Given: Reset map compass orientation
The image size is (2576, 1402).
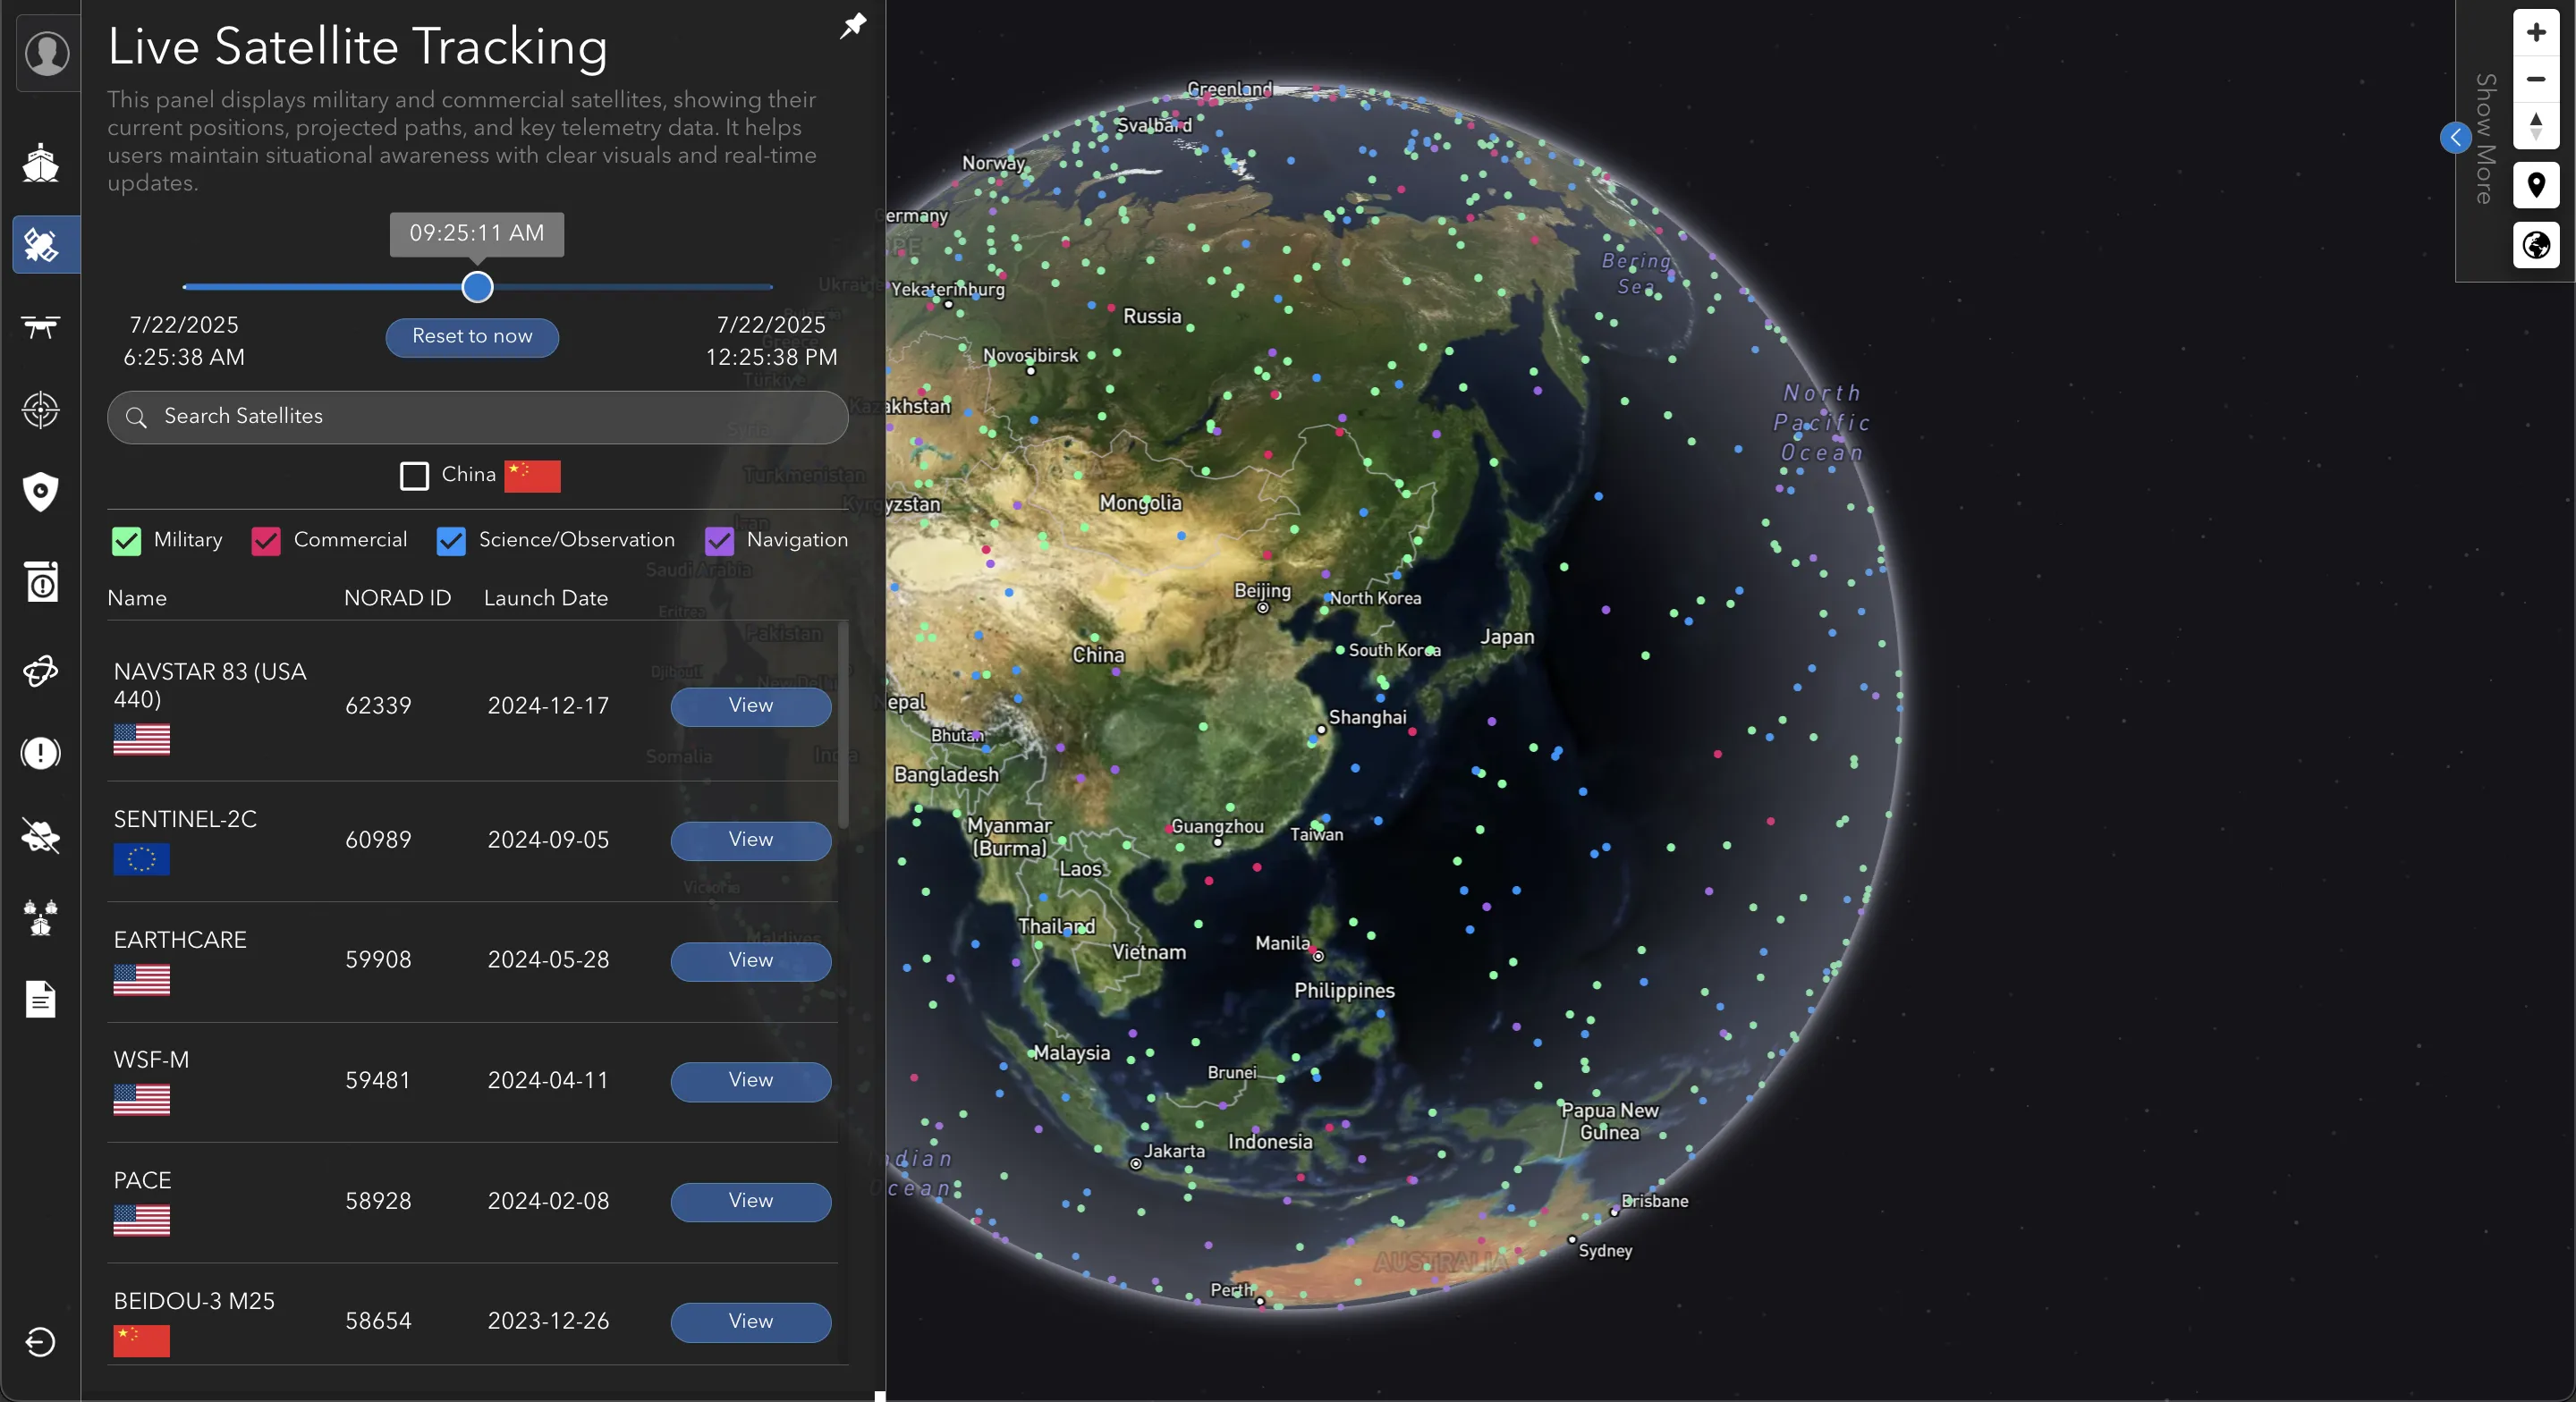Looking at the screenshot, I should [x=2535, y=127].
